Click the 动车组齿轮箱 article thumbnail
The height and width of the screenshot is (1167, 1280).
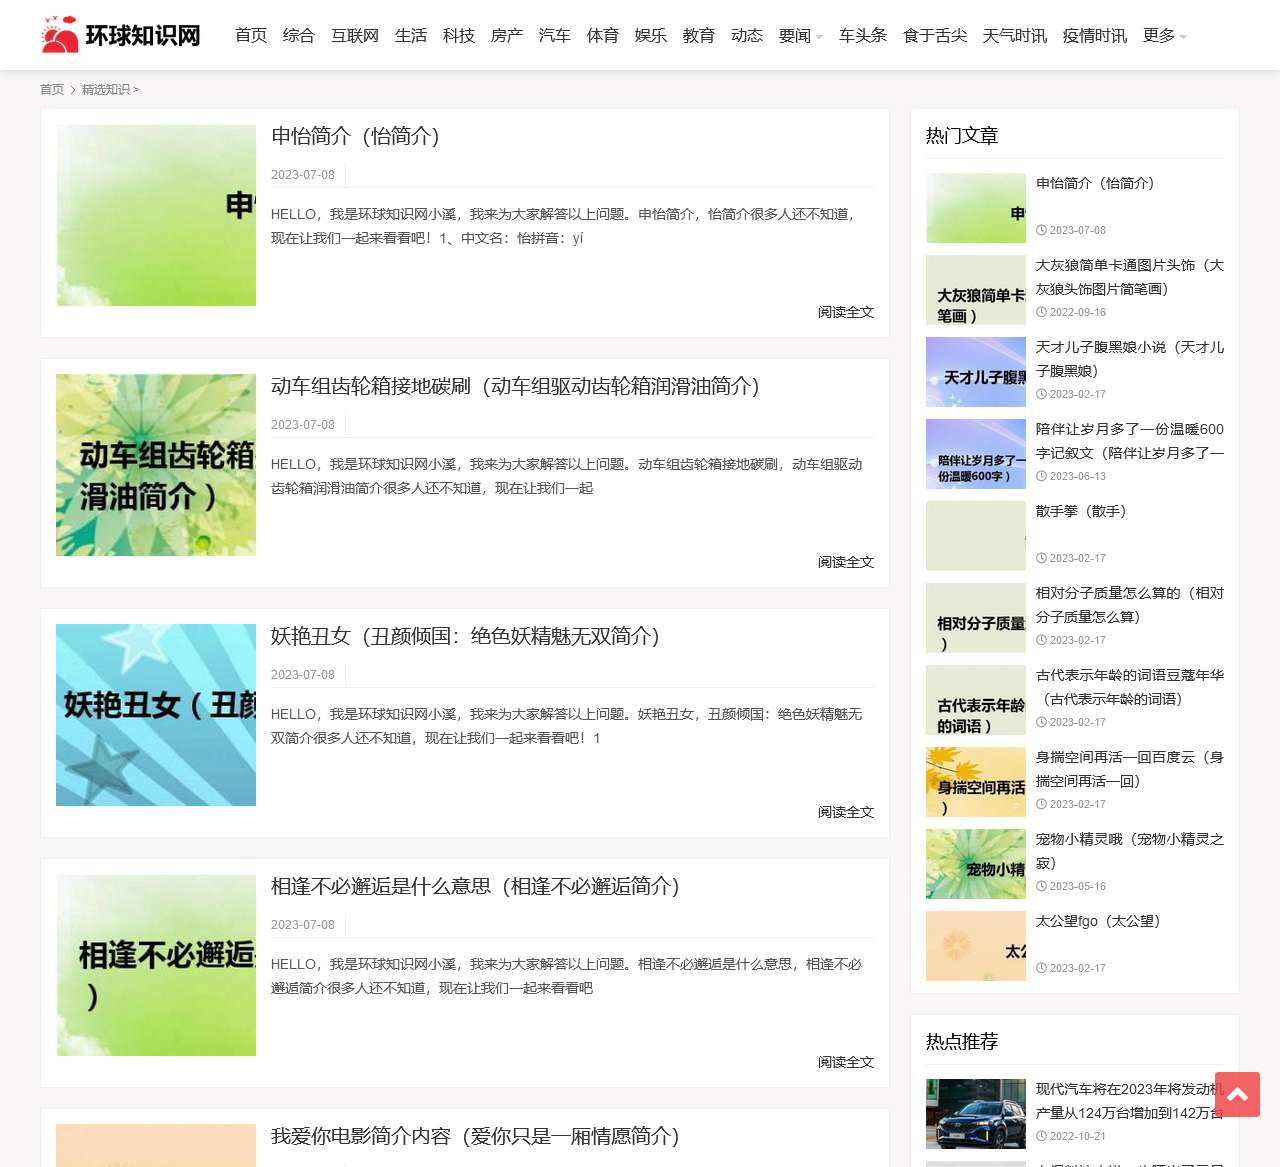pyautogui.click(x=156, y=465)
